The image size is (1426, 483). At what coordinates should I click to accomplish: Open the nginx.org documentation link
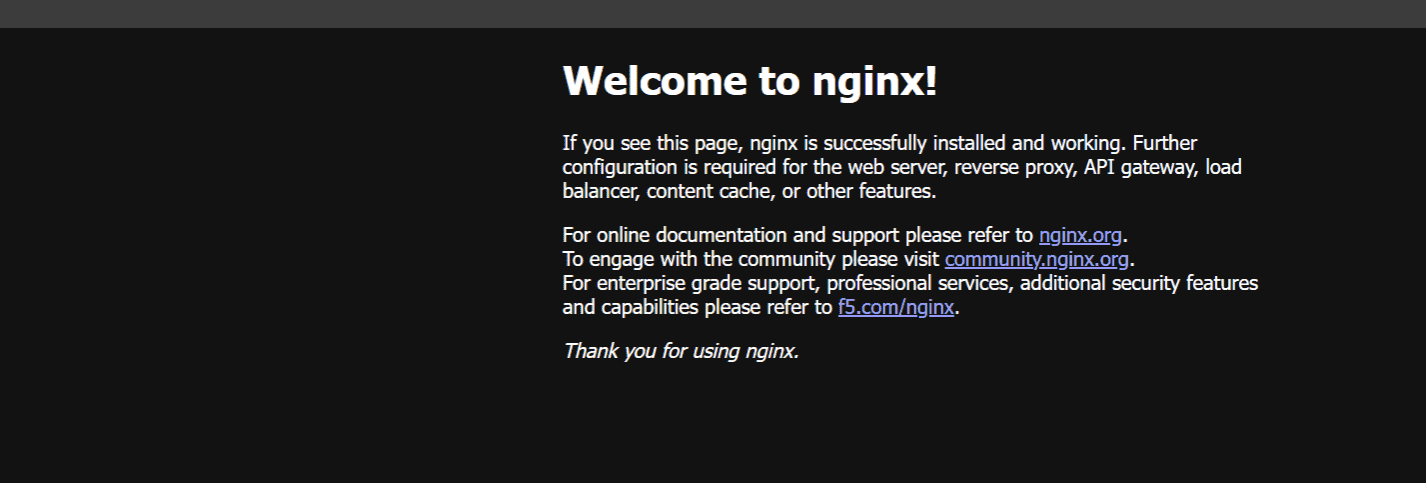(1080, 236)
